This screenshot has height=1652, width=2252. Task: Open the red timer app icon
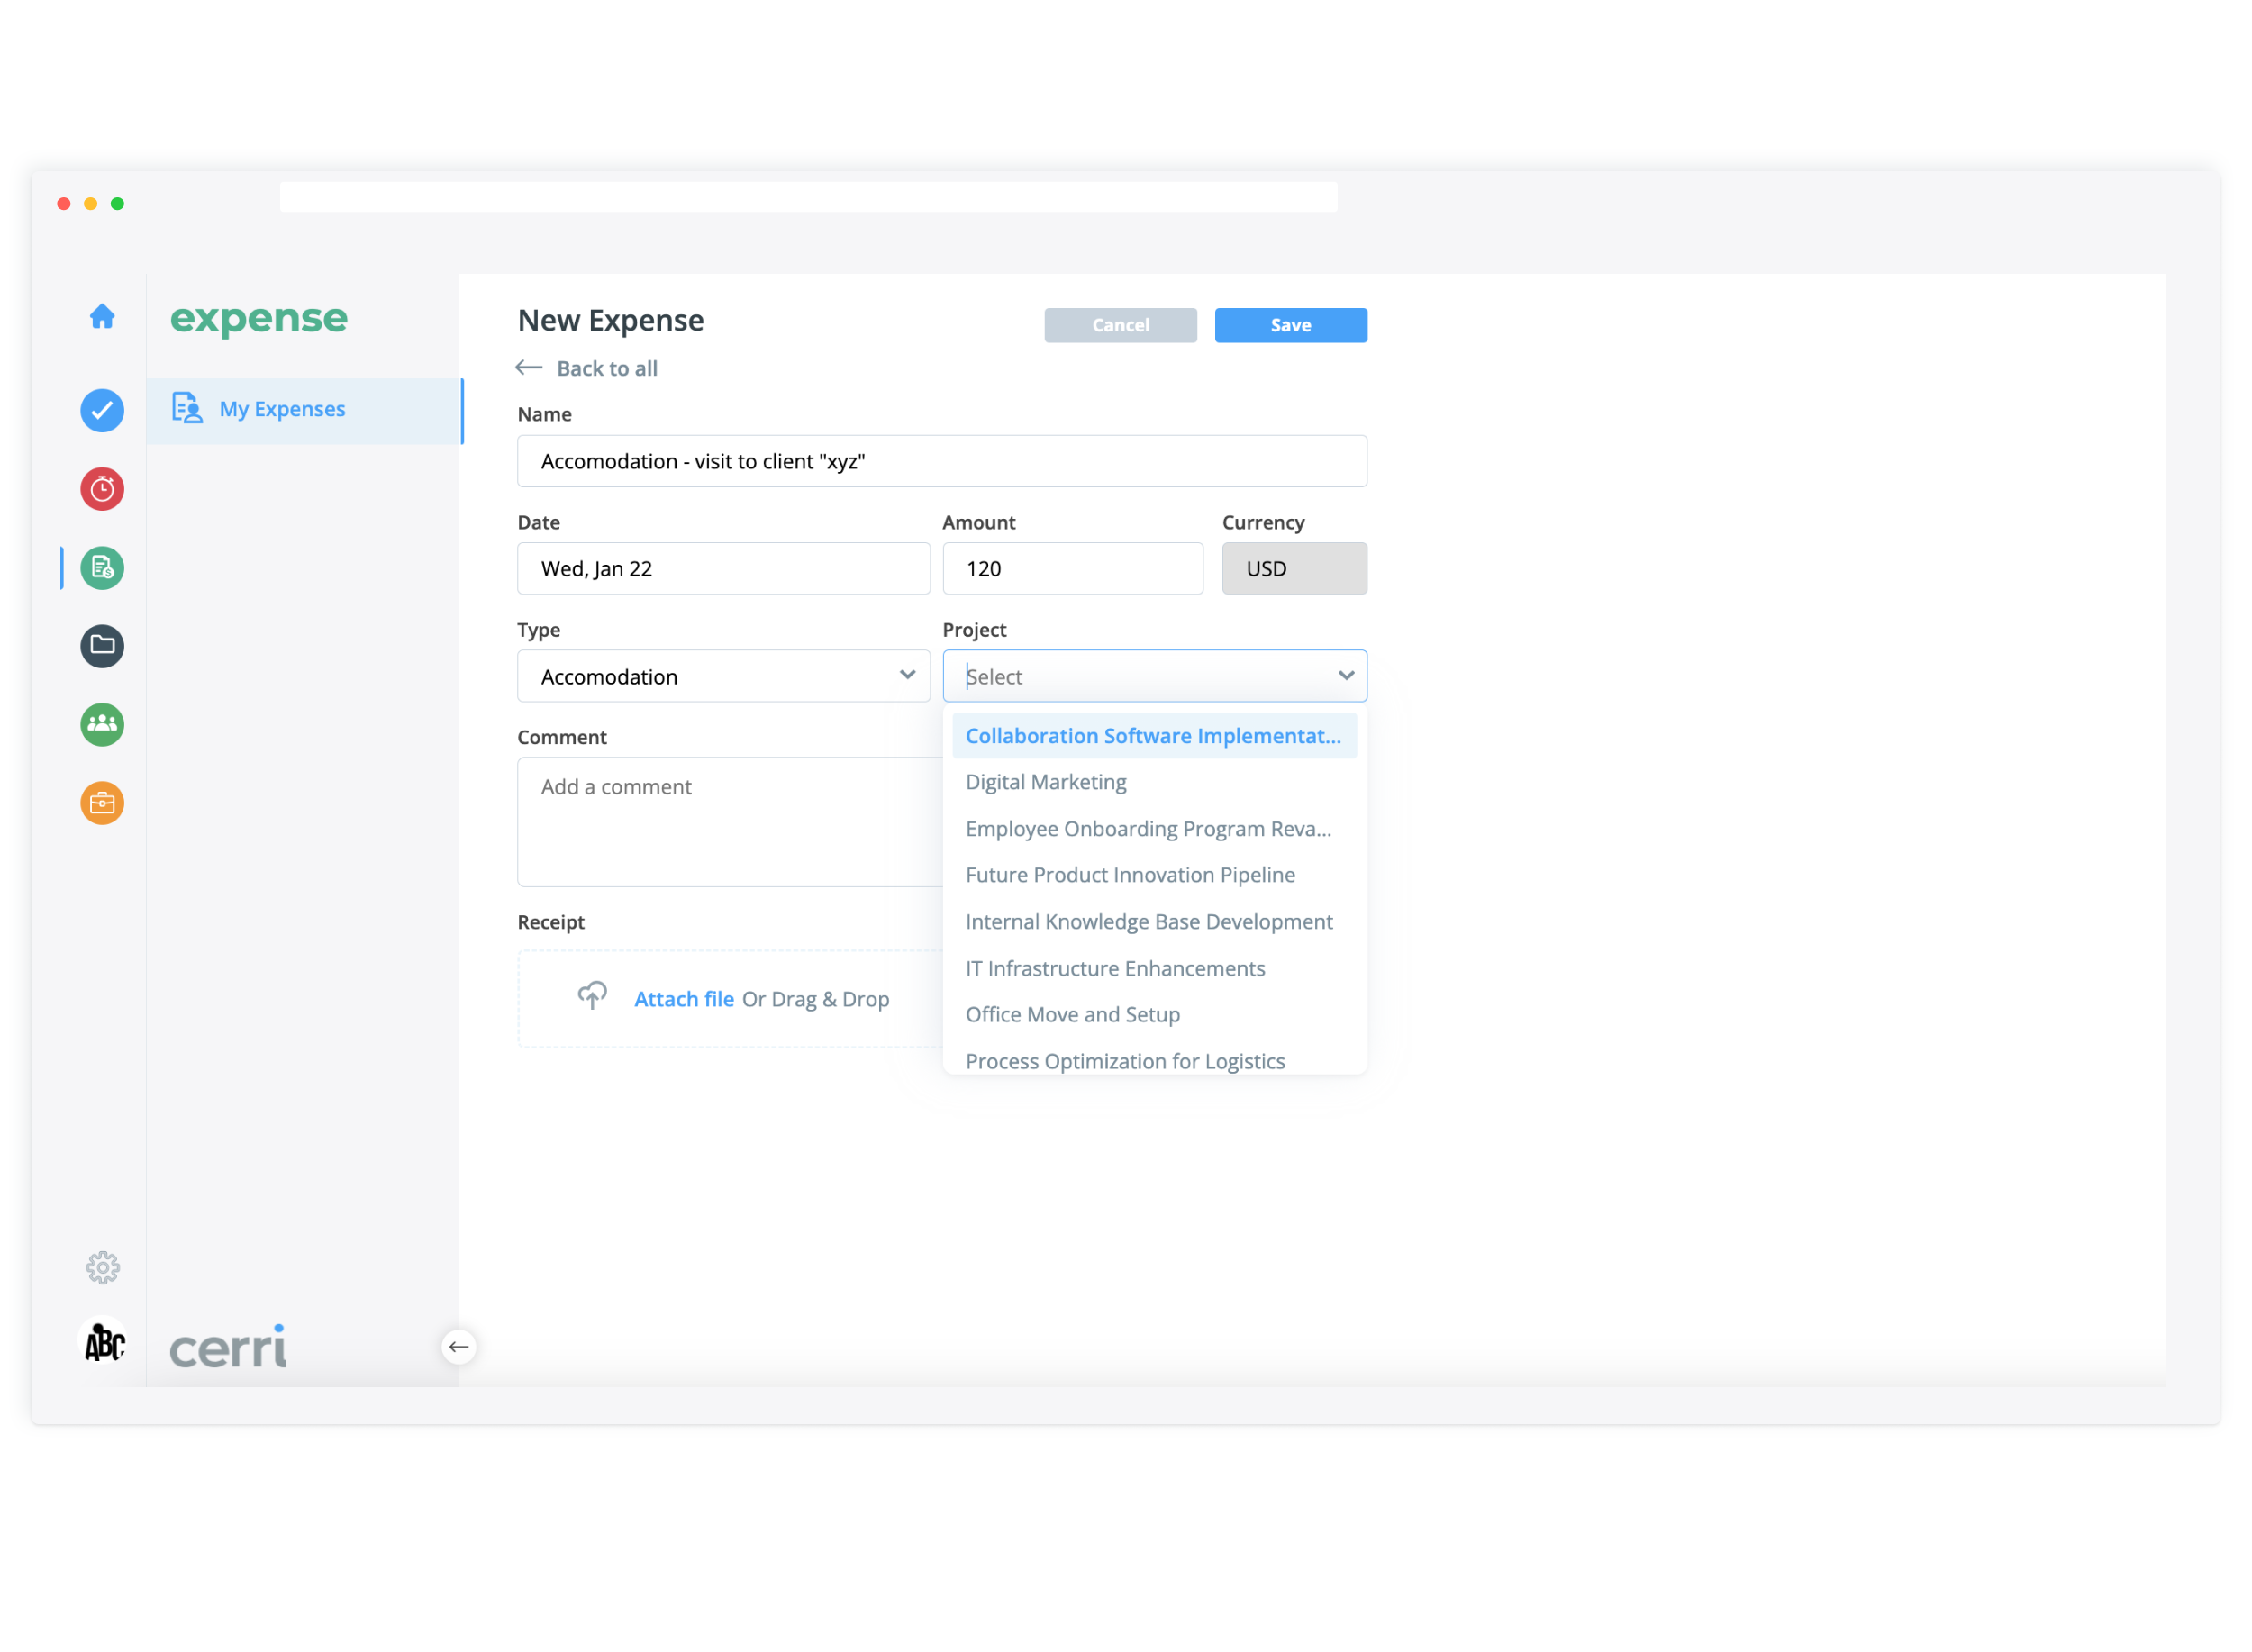pos(102,490)
